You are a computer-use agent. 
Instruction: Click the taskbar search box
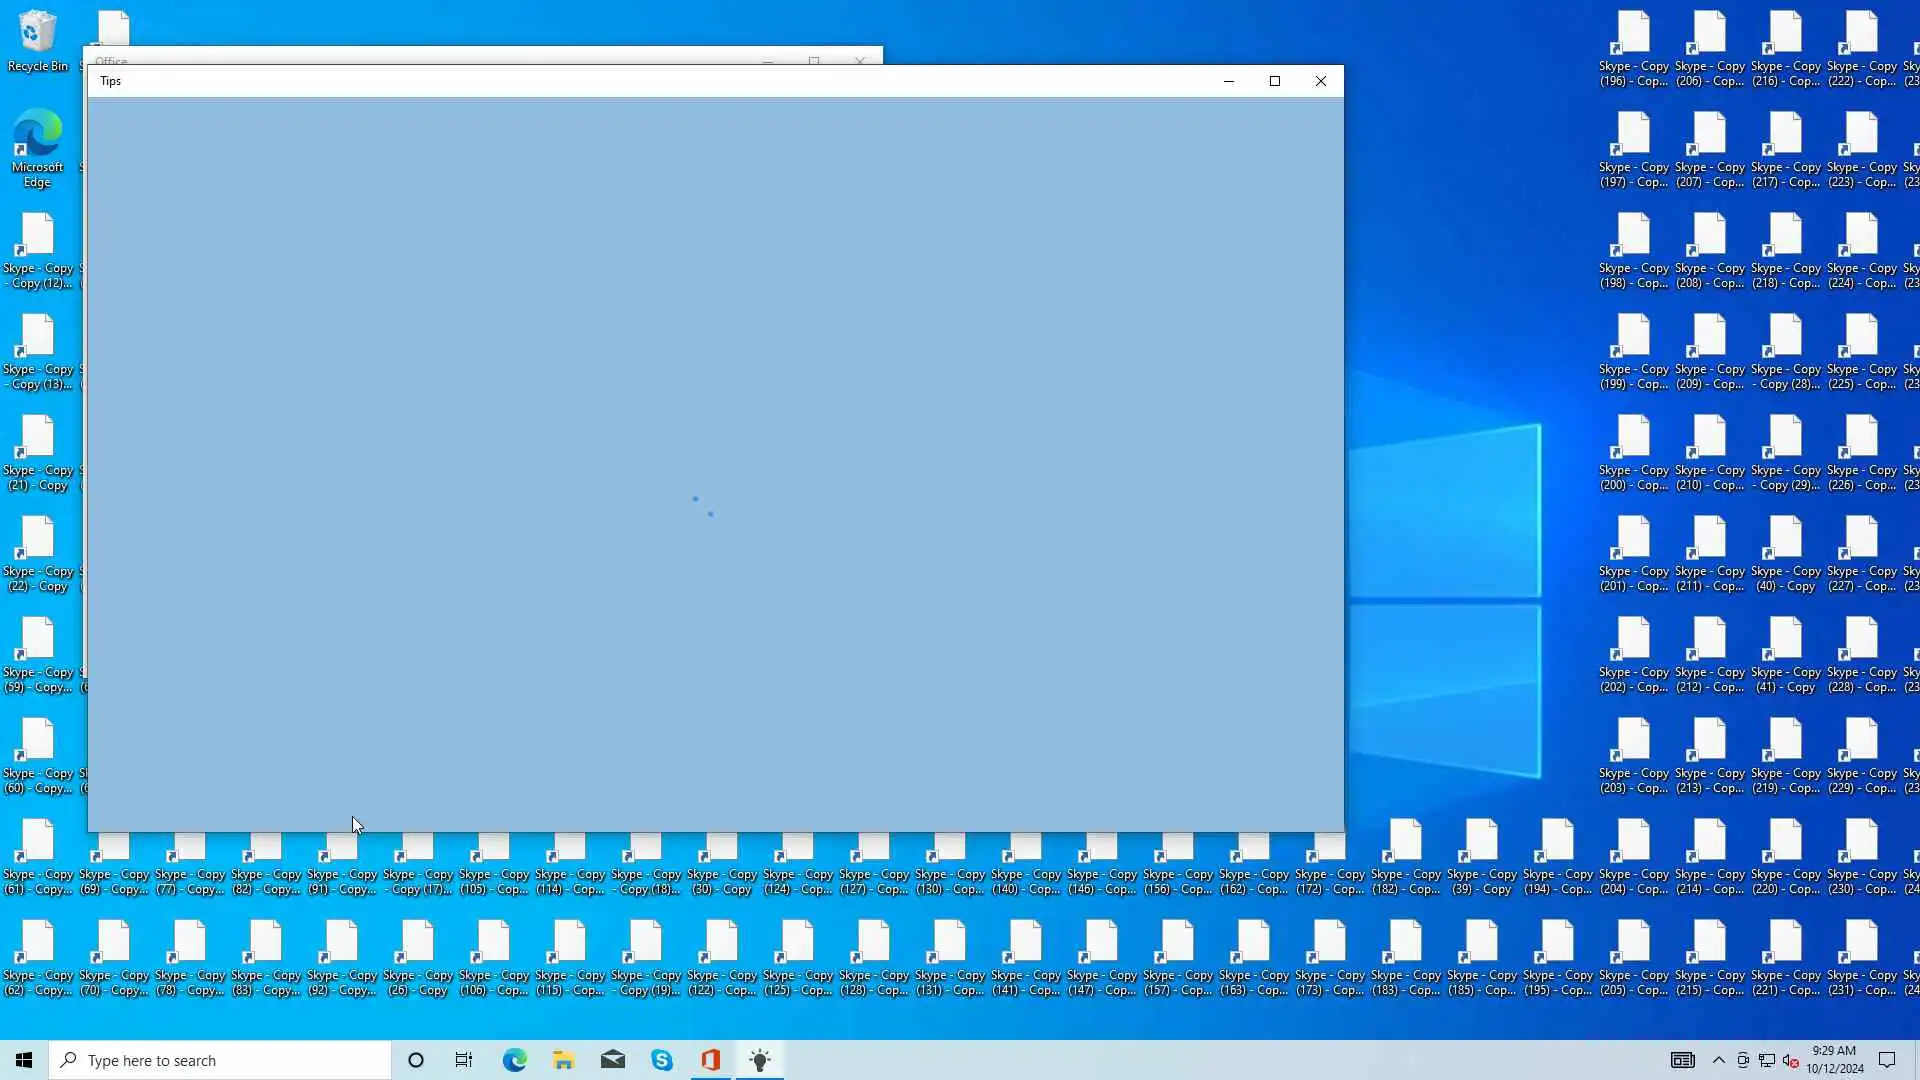coord(220,1060)
